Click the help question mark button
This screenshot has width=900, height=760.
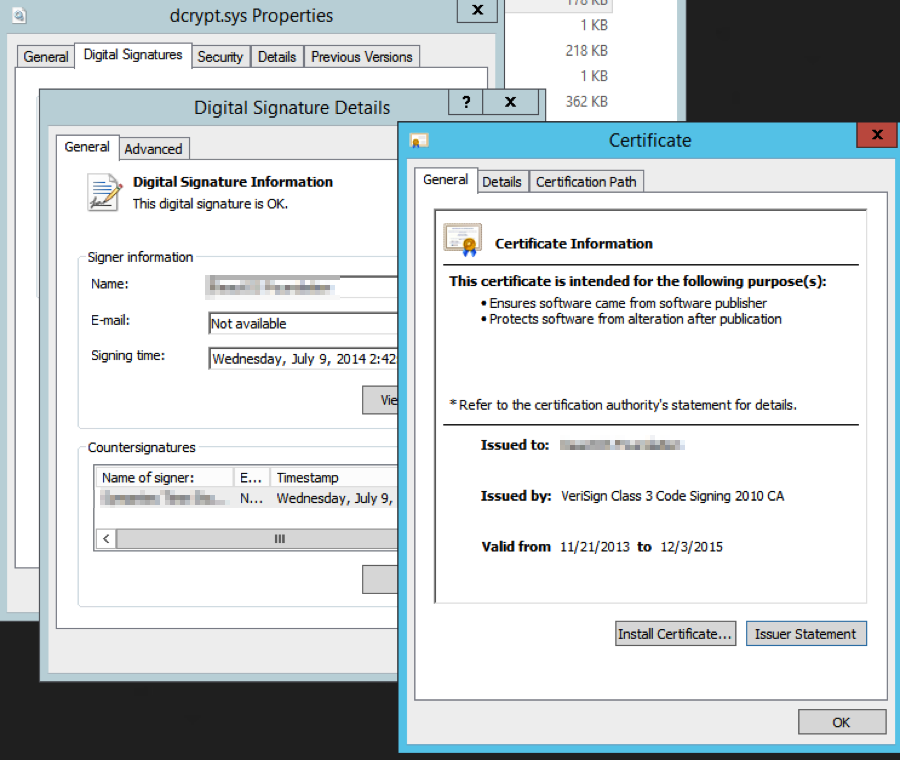pos(465,102)
